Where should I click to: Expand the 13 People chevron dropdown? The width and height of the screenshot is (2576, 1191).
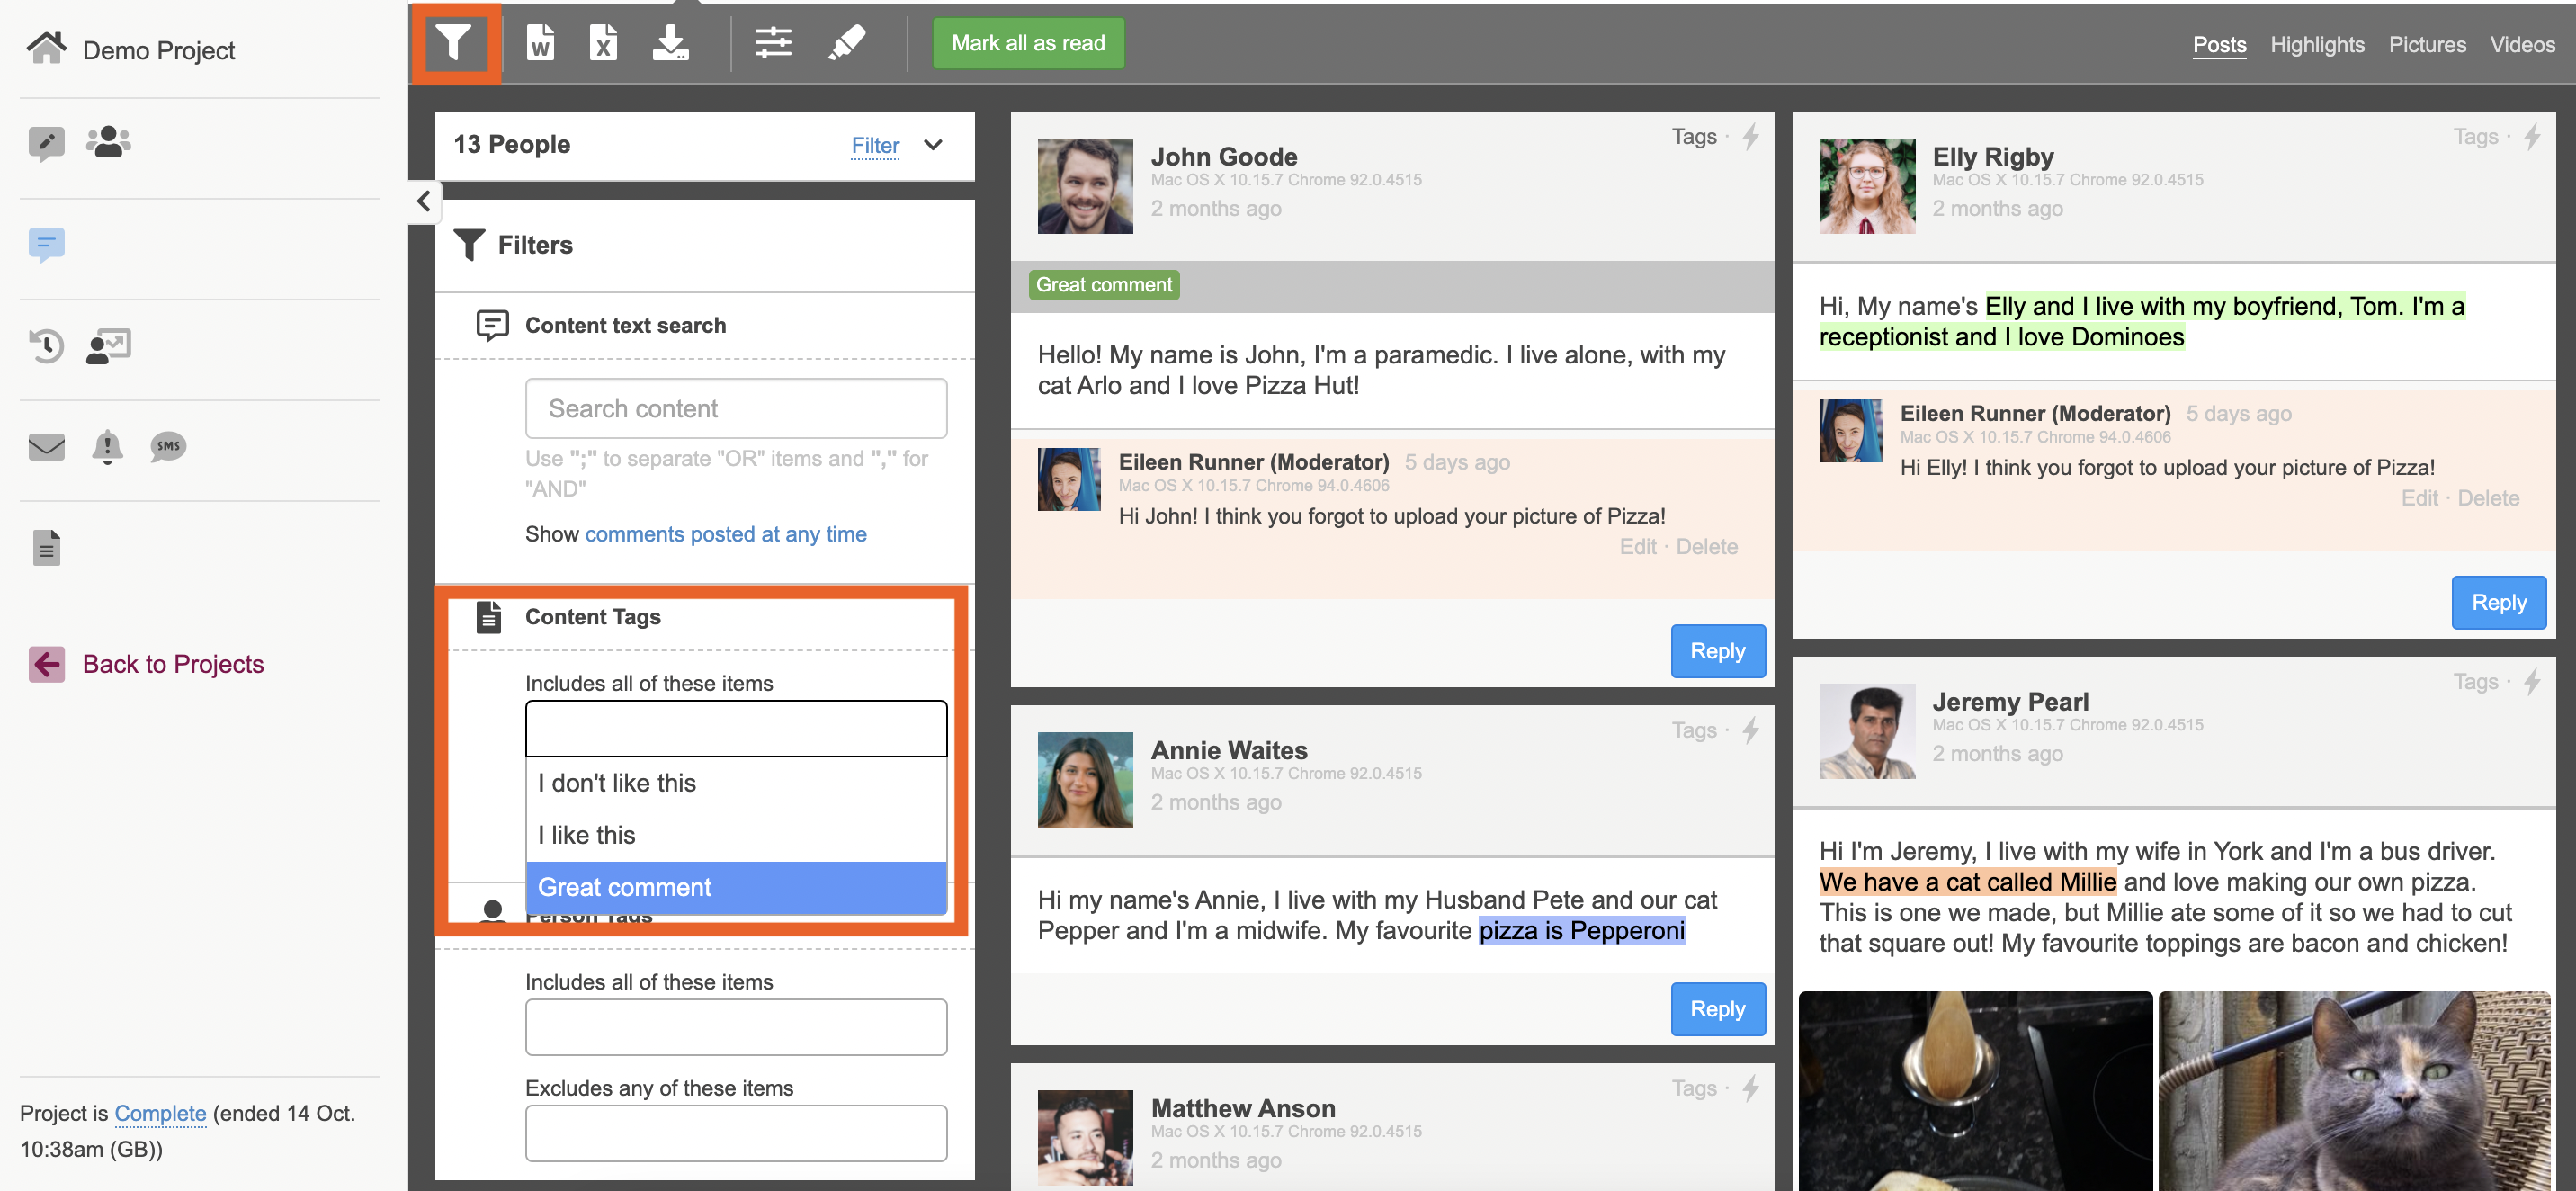pos(933,145)
